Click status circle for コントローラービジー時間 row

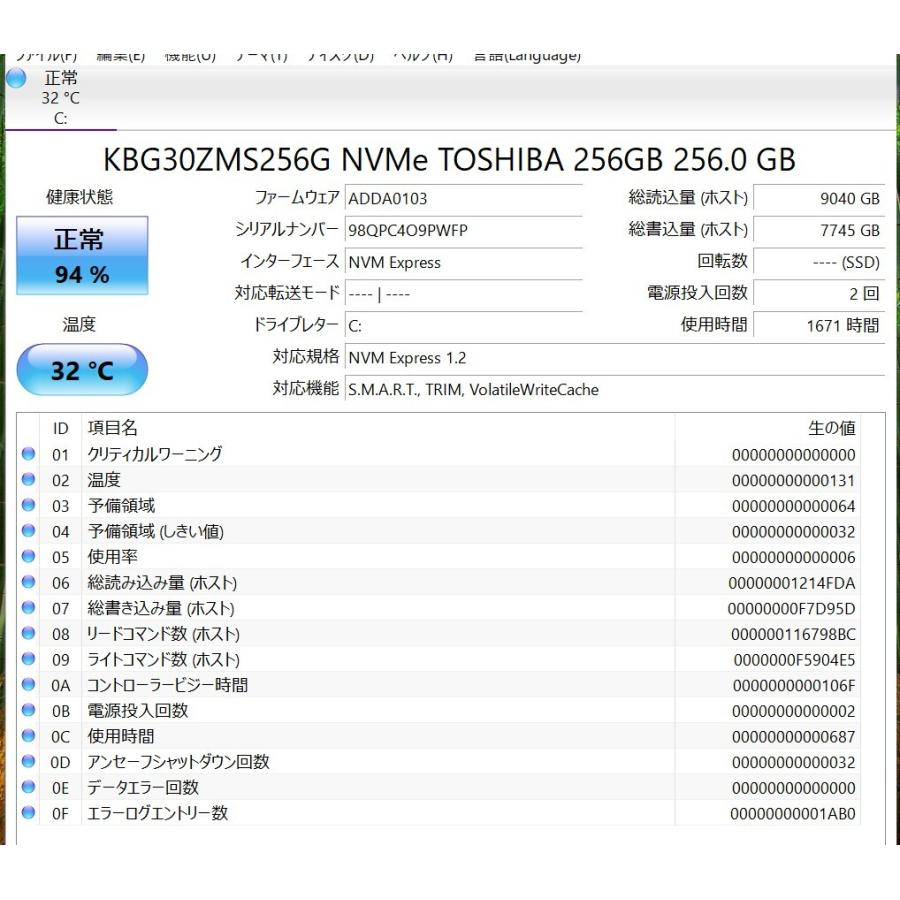point(28,684)
